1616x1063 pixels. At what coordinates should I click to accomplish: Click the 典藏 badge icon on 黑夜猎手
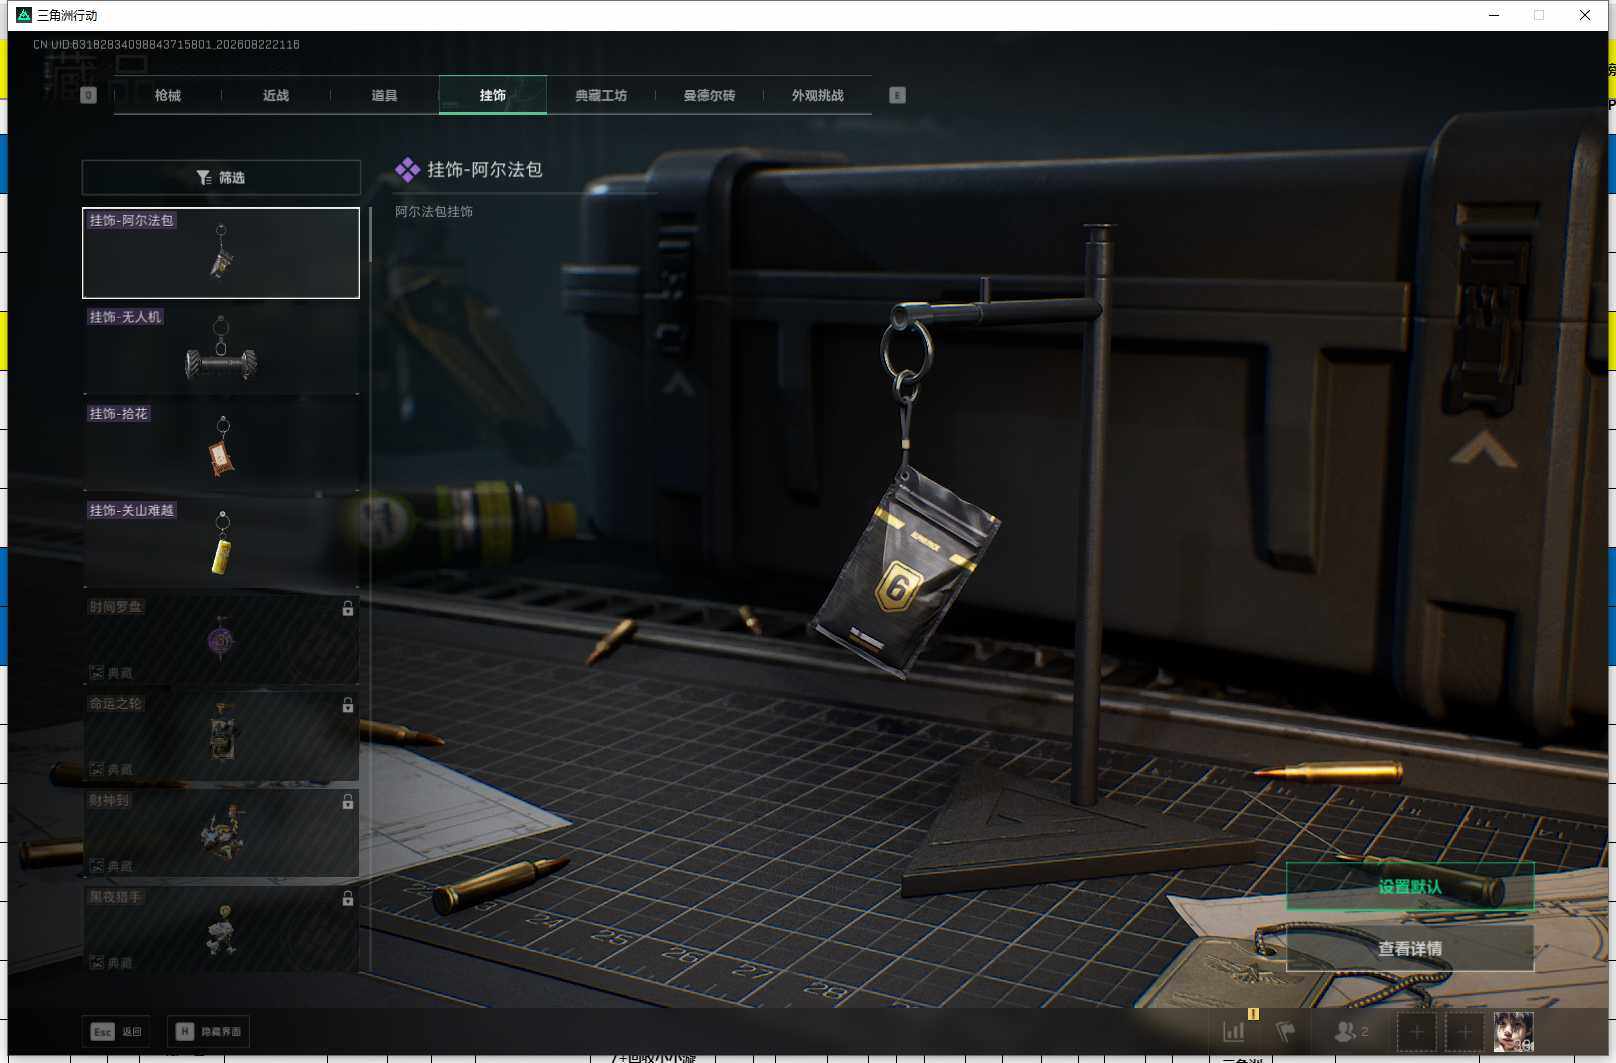(x=97, y=963)
